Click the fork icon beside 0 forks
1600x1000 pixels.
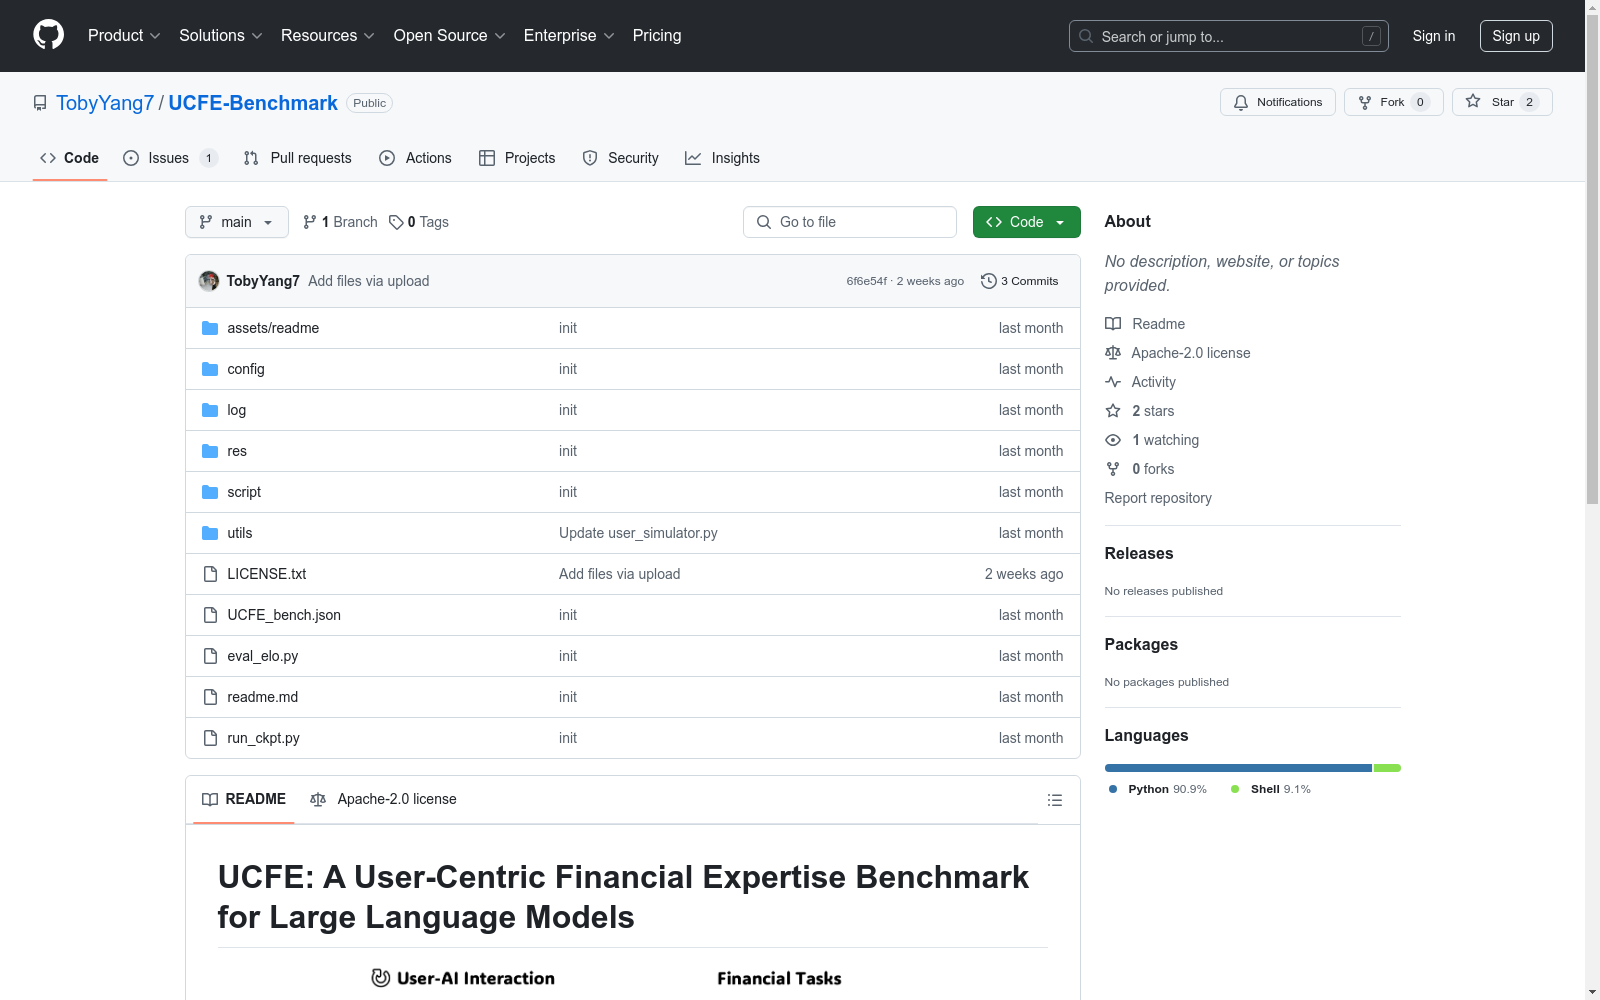pyautogui.click(x=1113, y=469)
